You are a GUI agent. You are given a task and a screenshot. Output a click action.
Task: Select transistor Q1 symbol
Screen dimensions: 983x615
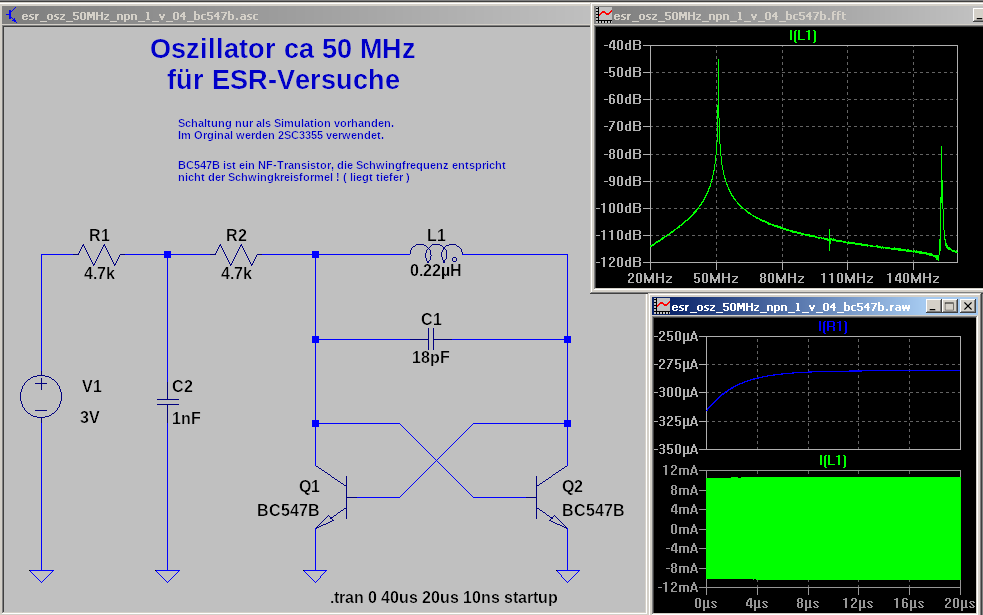pyautogui.click(x=331, y=497)
